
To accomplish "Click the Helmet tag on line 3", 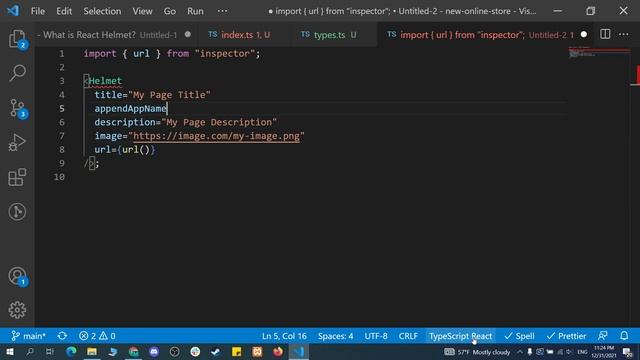I will (x=105, y=81).
